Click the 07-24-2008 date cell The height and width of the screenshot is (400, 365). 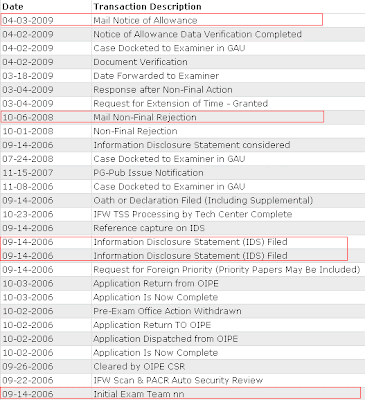[28, 159]
